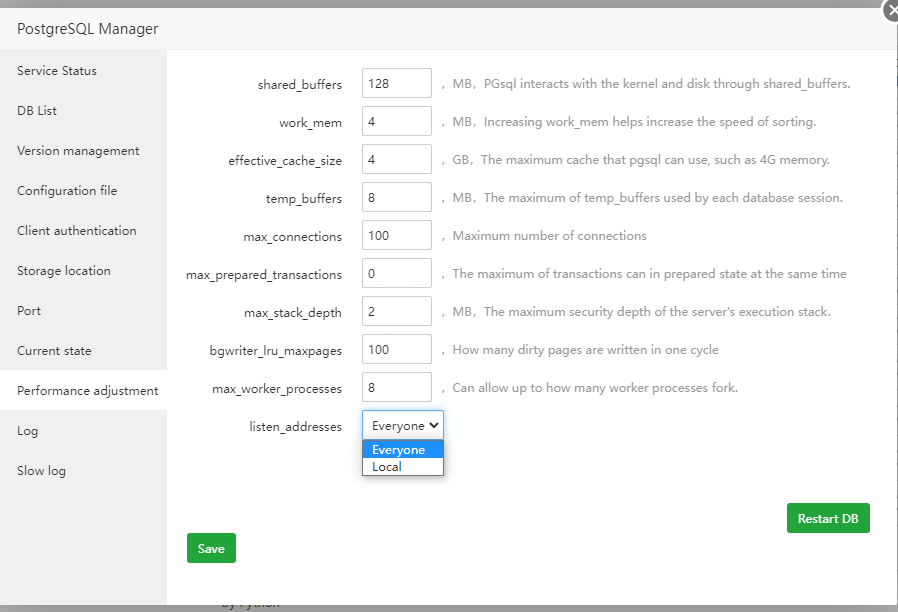898x612 pixels.
Task: Go to the DB List section
Action: point(37,111)
